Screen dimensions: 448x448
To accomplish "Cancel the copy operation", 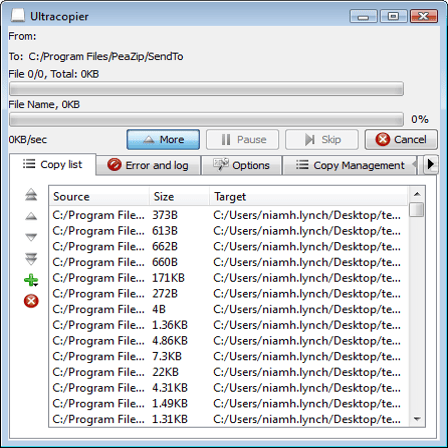I will pos(401,139).
